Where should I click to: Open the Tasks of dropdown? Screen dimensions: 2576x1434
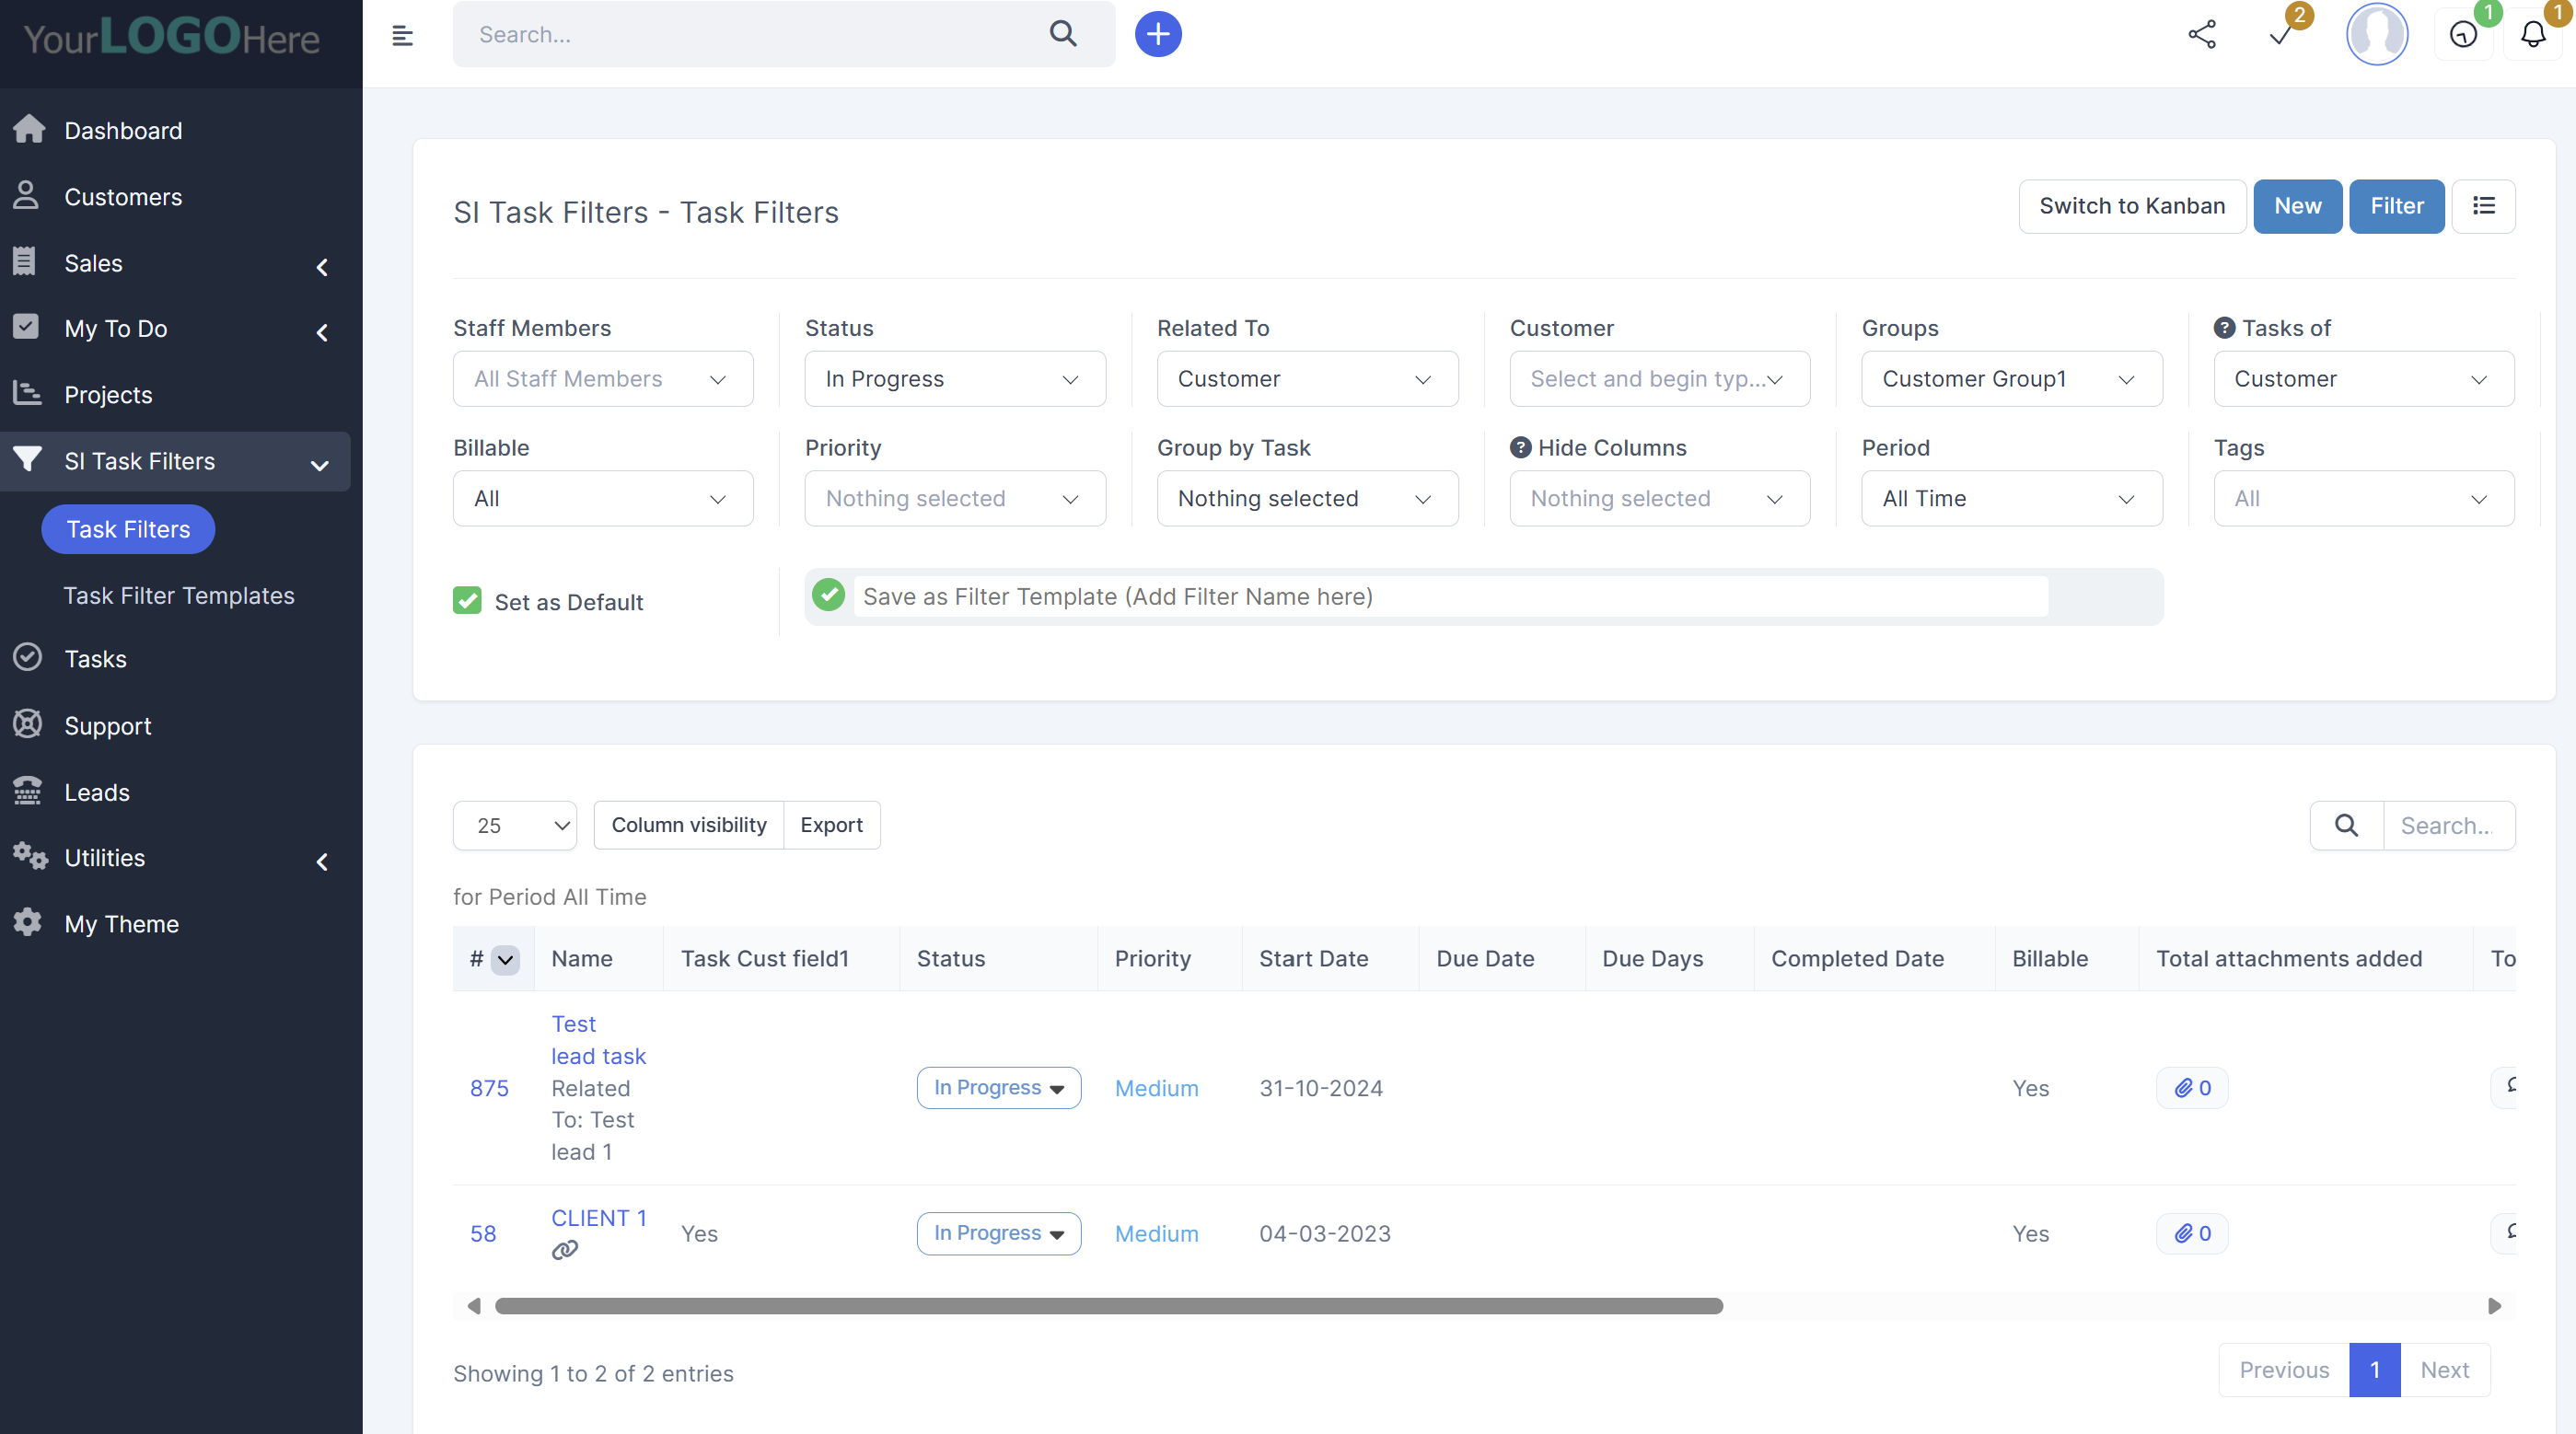(2363, 379)
